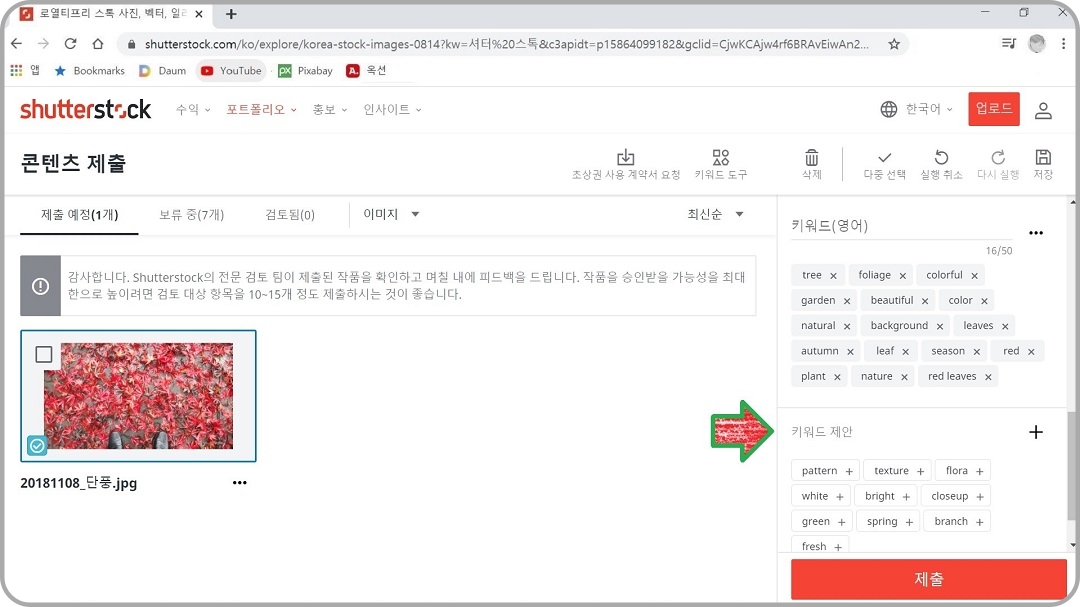Click the red 업로드 button
Screen dimensions: 1080x607
(x=994, y=109)
